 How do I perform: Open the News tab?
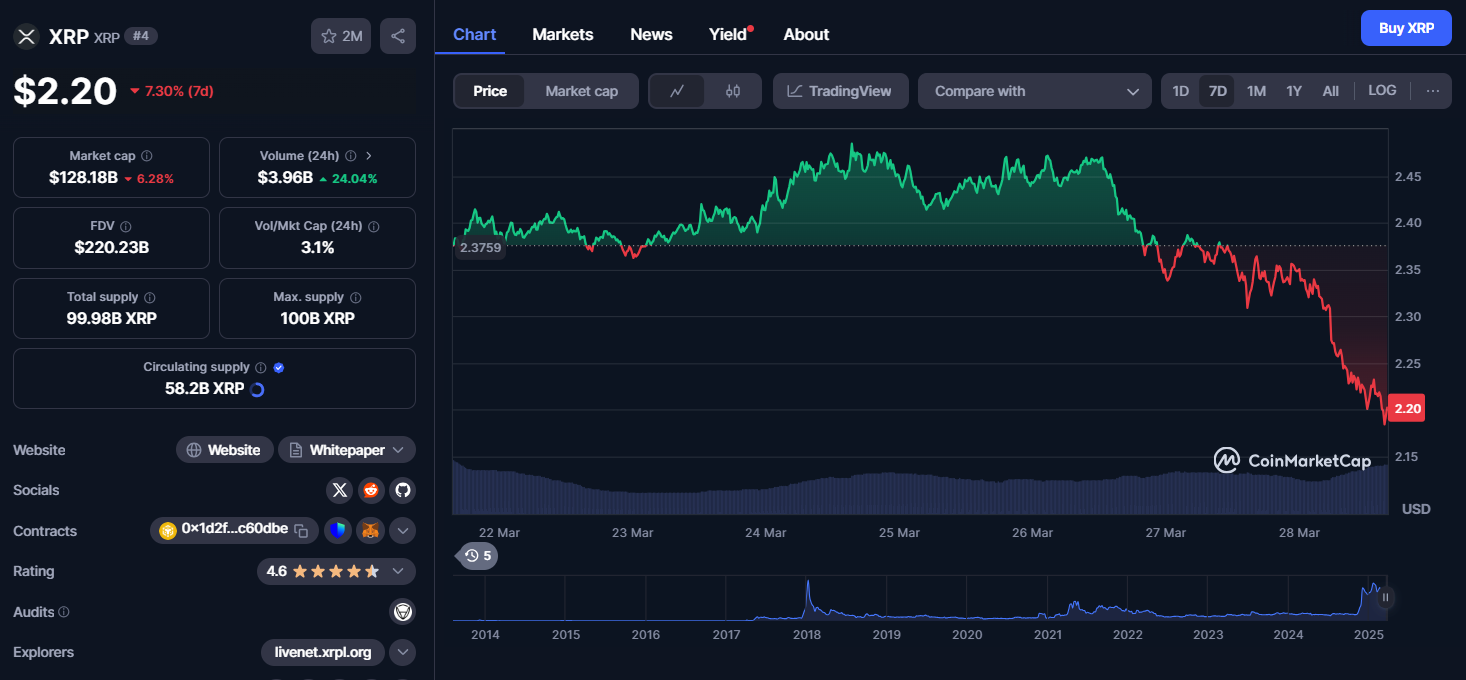pos(651,34)
